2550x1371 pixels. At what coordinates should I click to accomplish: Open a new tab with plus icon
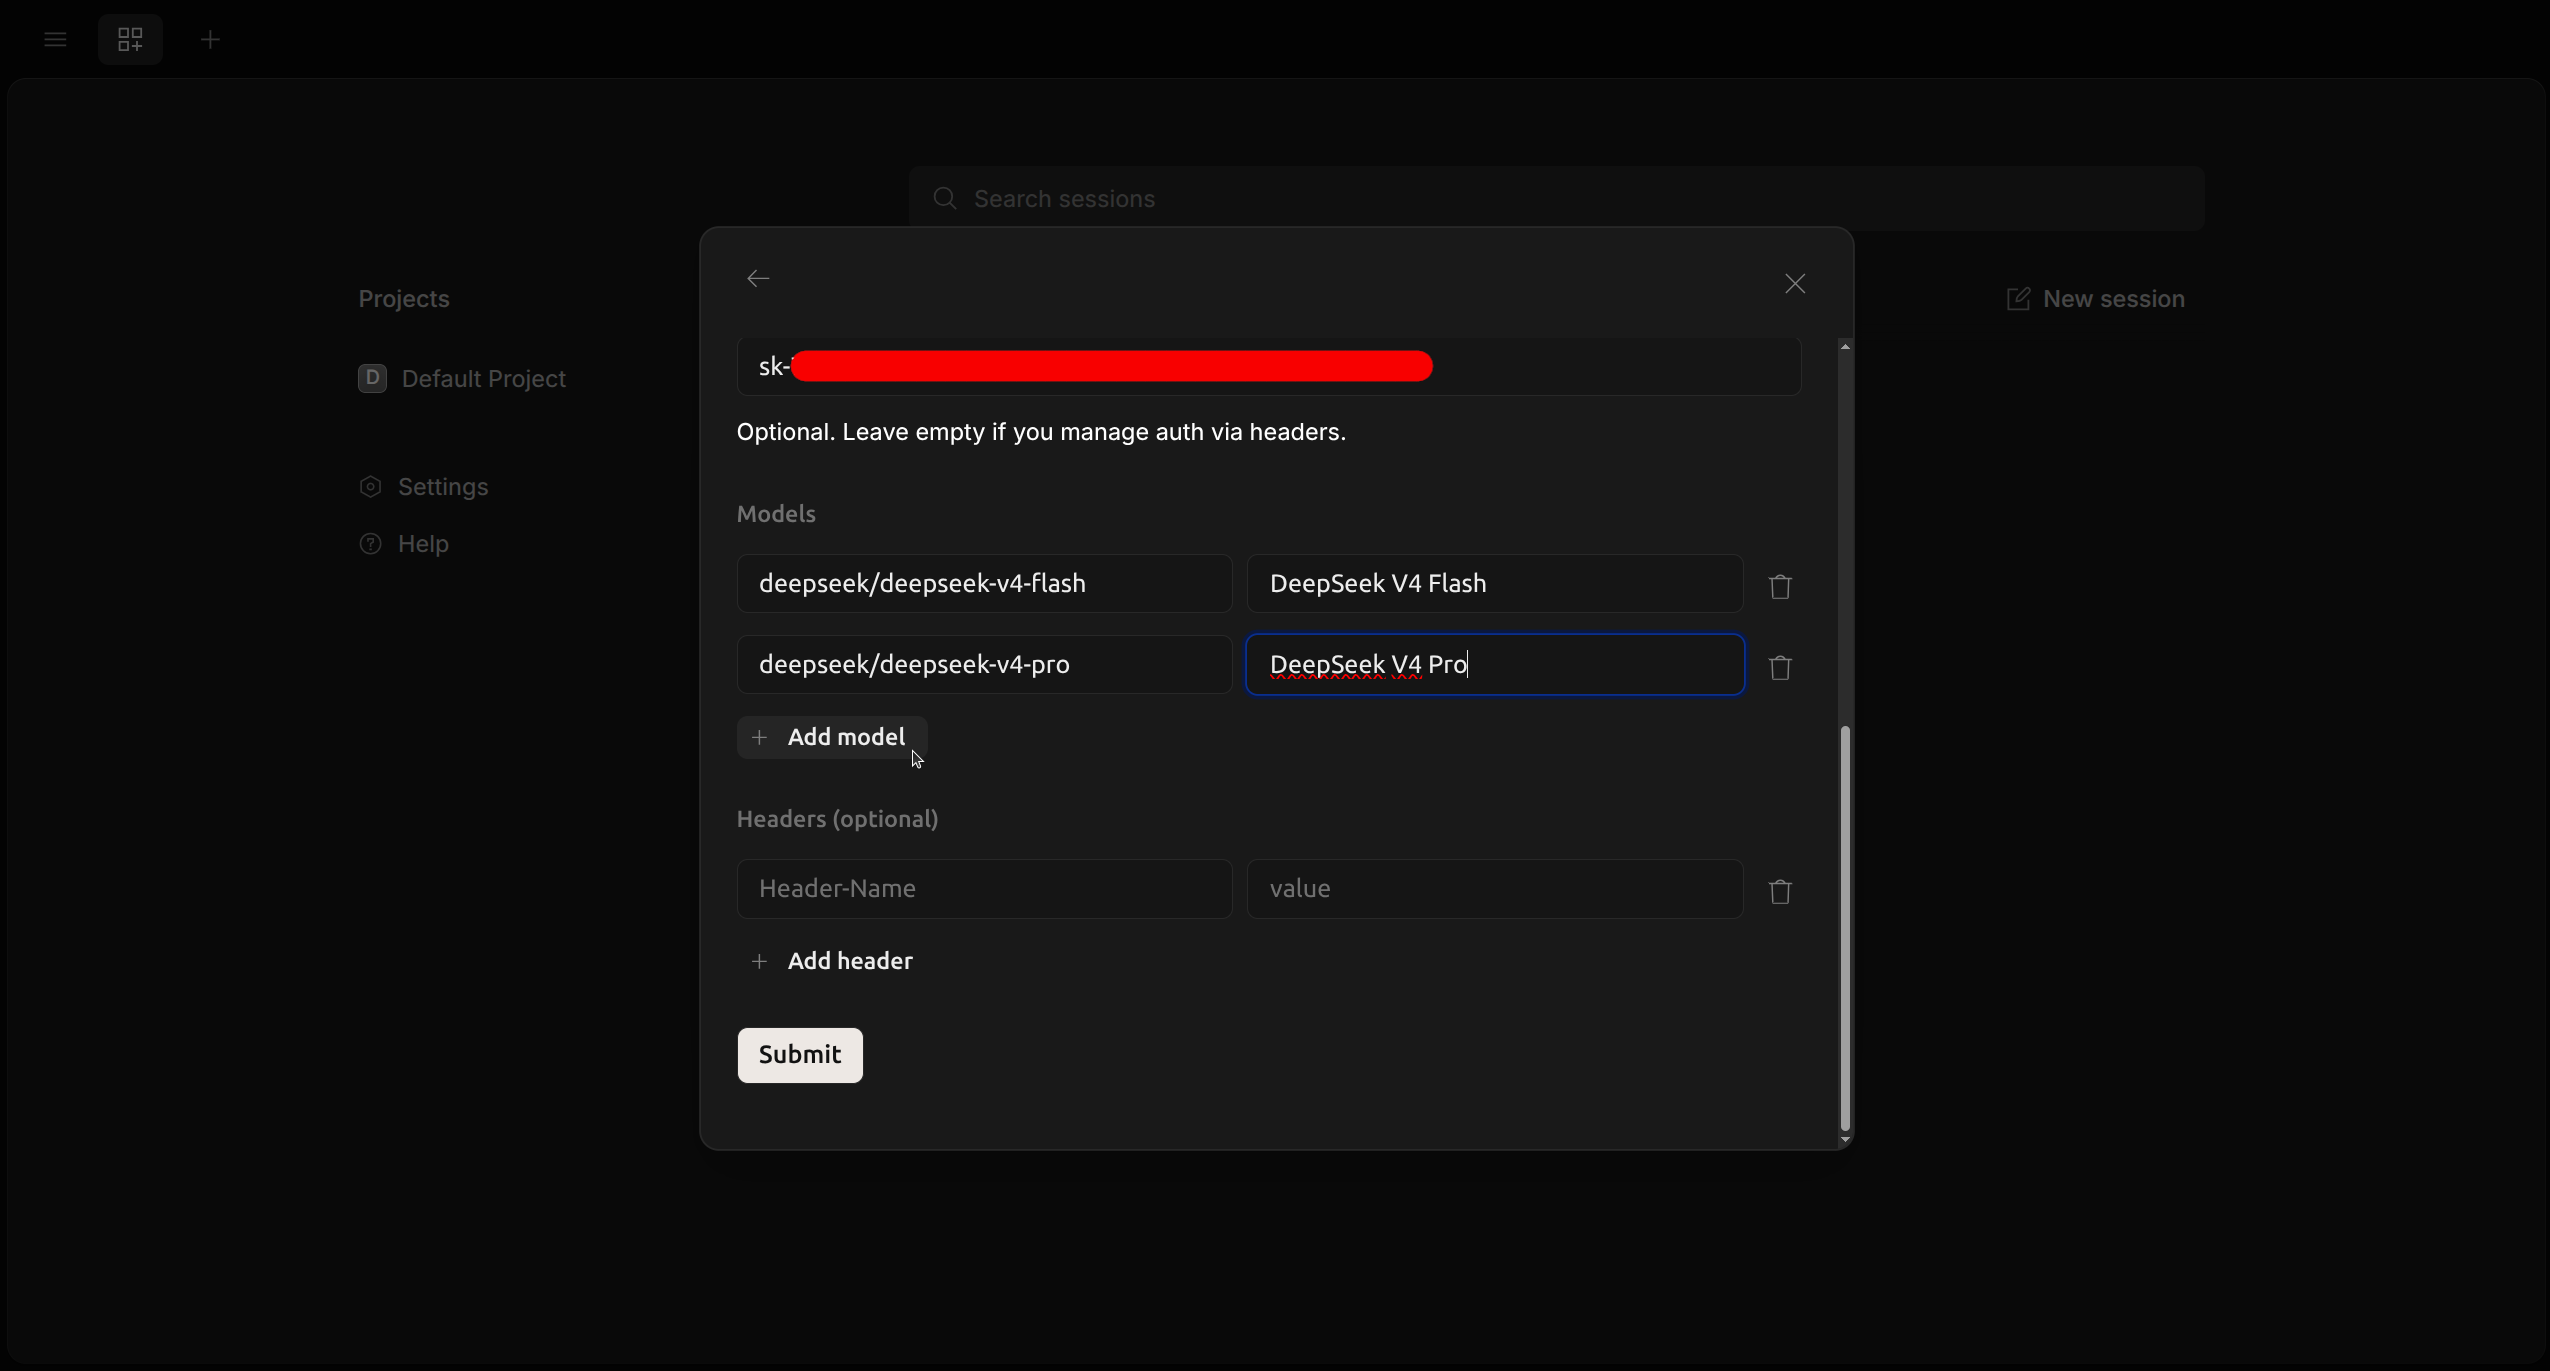(x=210, y=40)
